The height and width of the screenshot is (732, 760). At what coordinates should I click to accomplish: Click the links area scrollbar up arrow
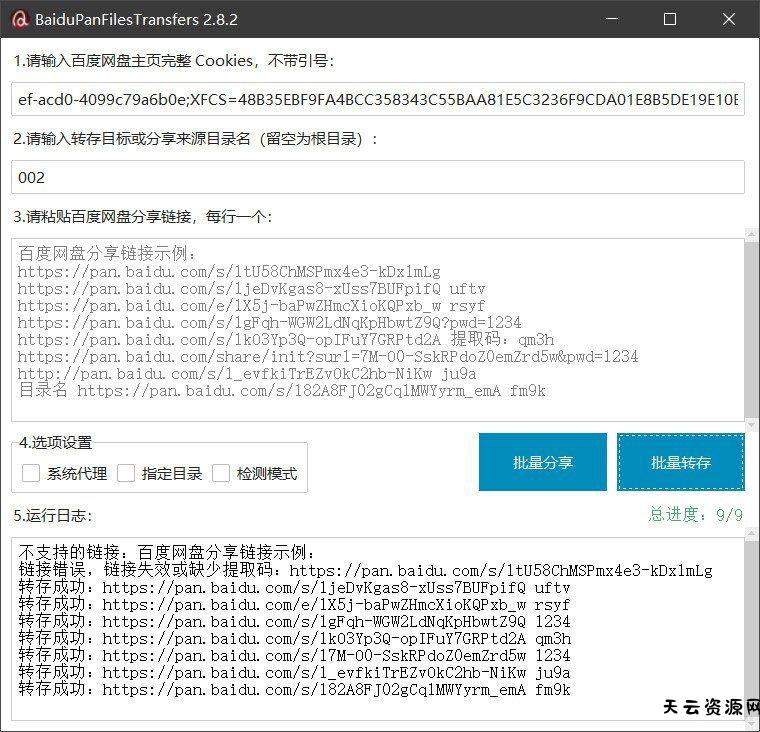[752, 235]
